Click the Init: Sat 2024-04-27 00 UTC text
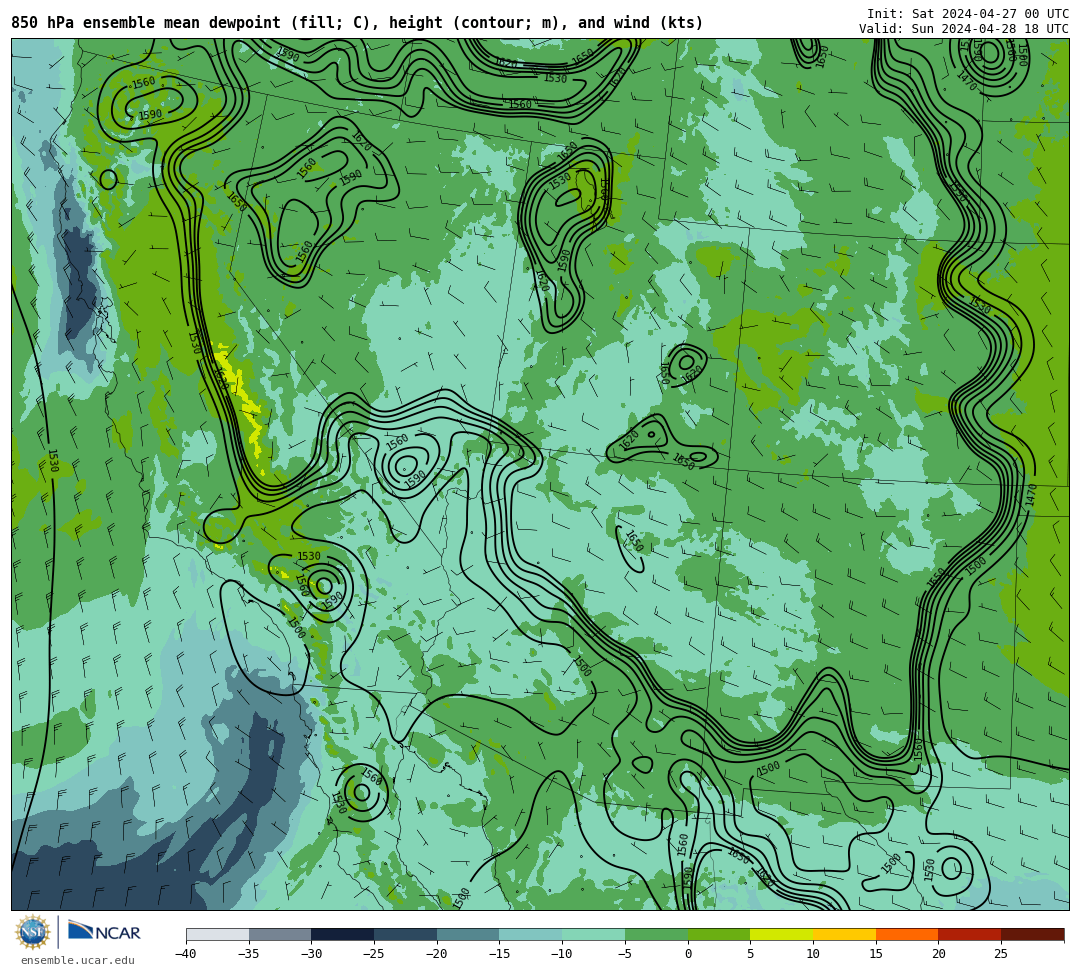Viewport: 1080px width, 973px height. pos(968,14)
